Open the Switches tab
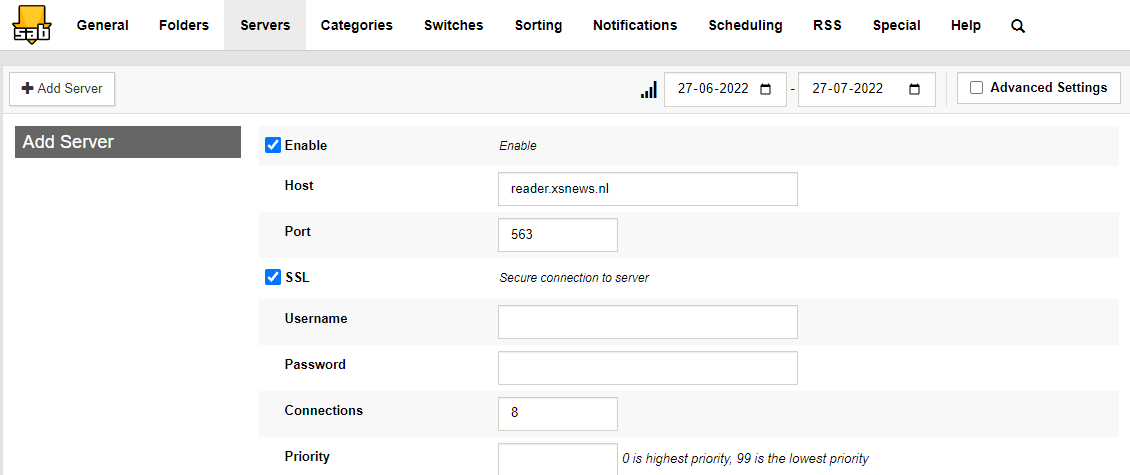The image size is (1130, 475). point(453,25)
